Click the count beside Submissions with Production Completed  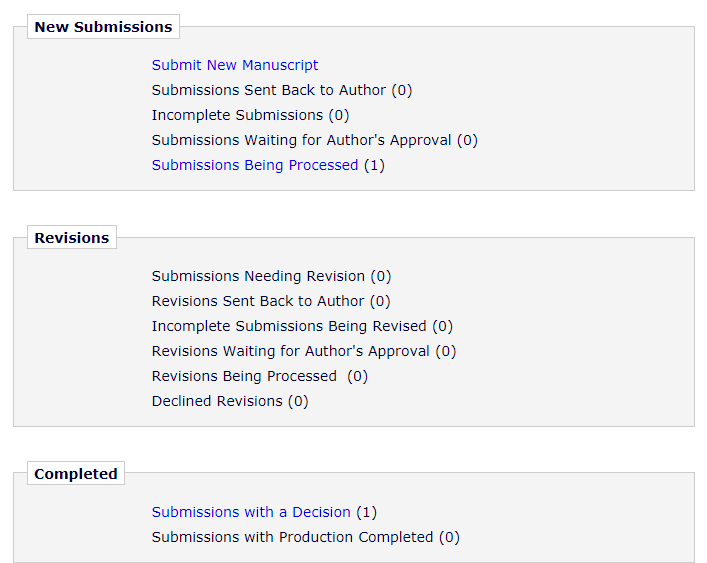(x=449, y=537)
